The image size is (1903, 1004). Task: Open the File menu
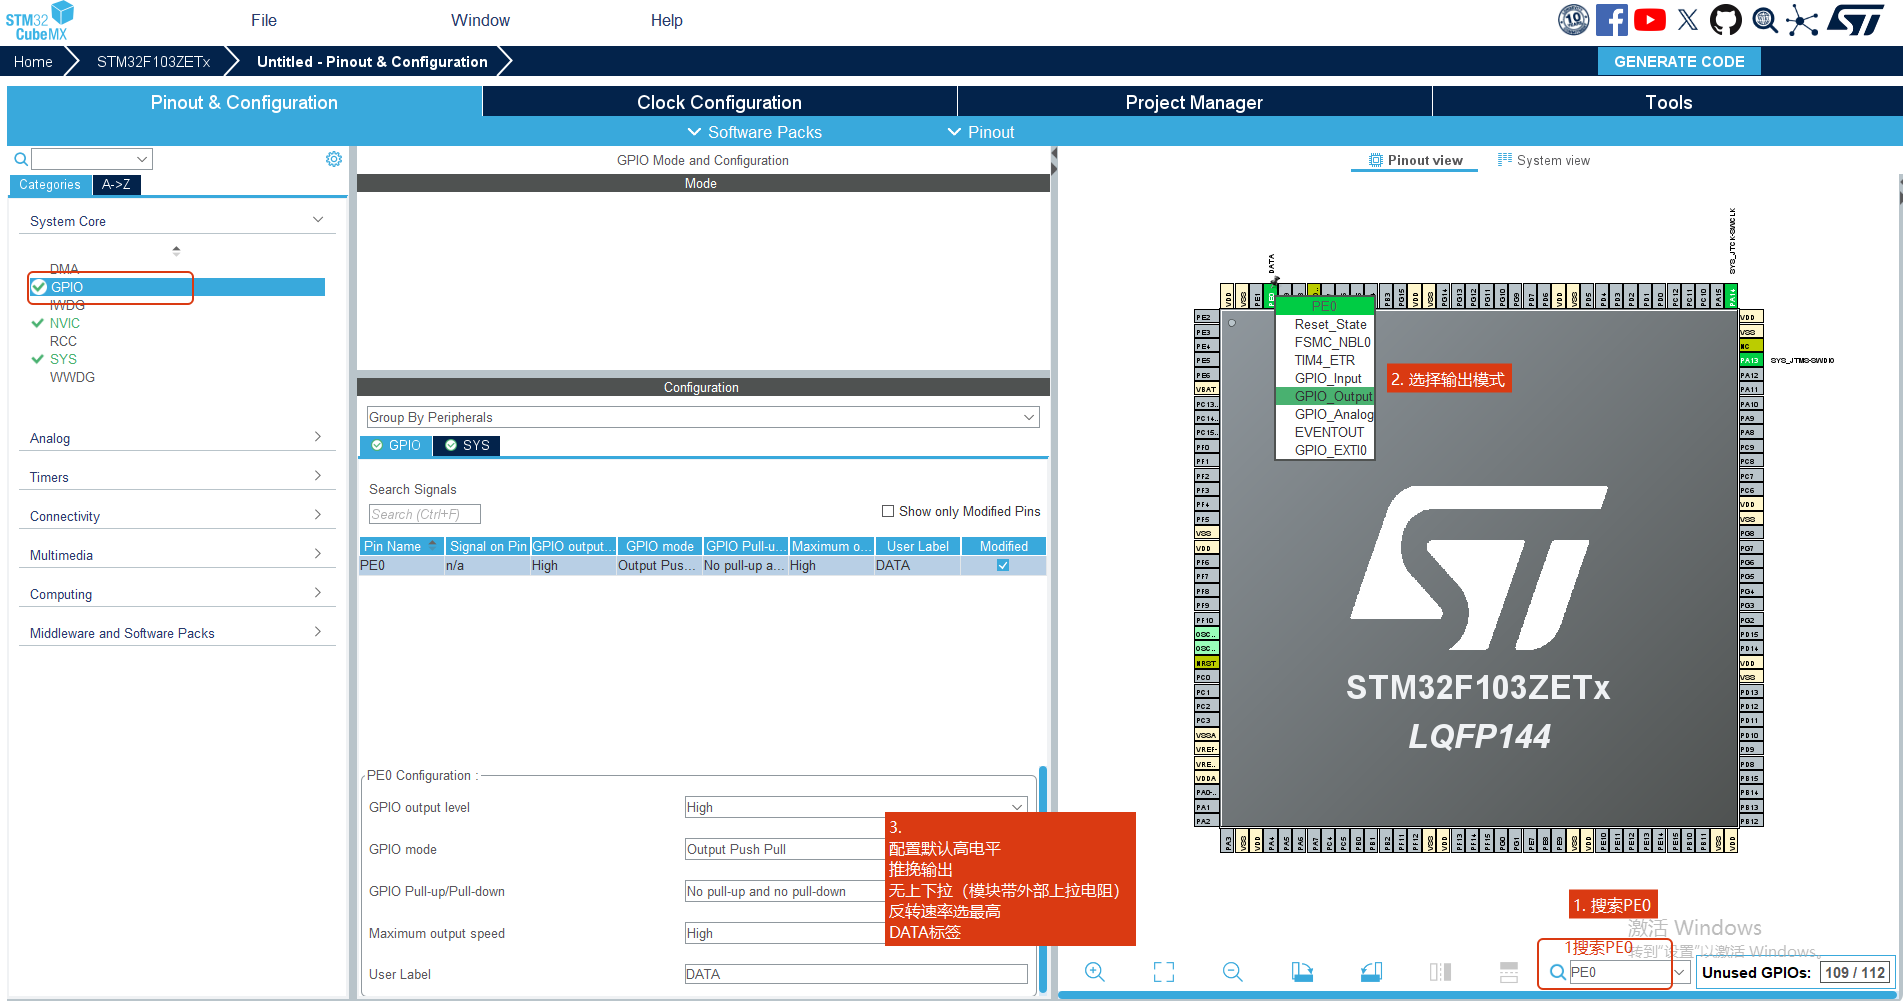[x=264, y=20]
